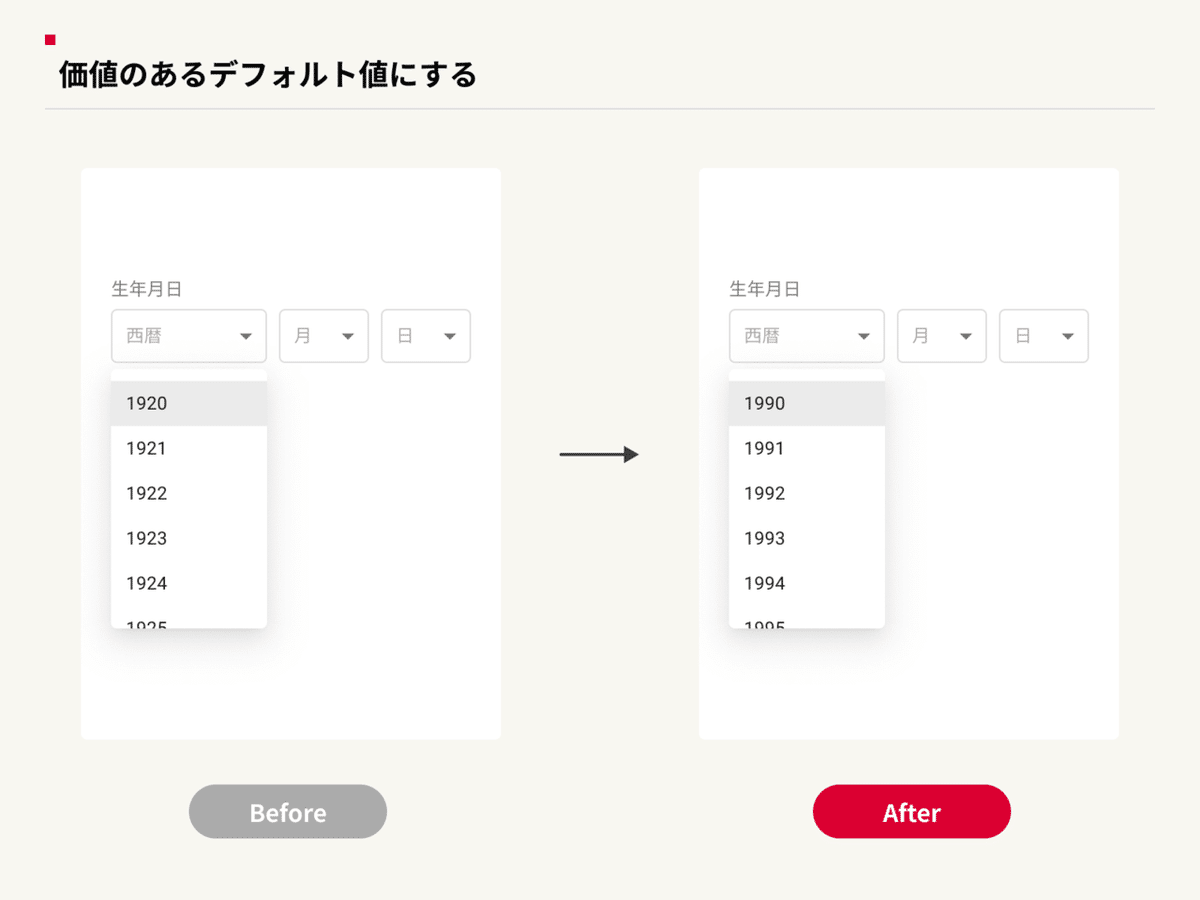The height and width of the screenshot is (900, 1200).
Task: Select 1923 from the Before year list
Action: coord(189,538)
